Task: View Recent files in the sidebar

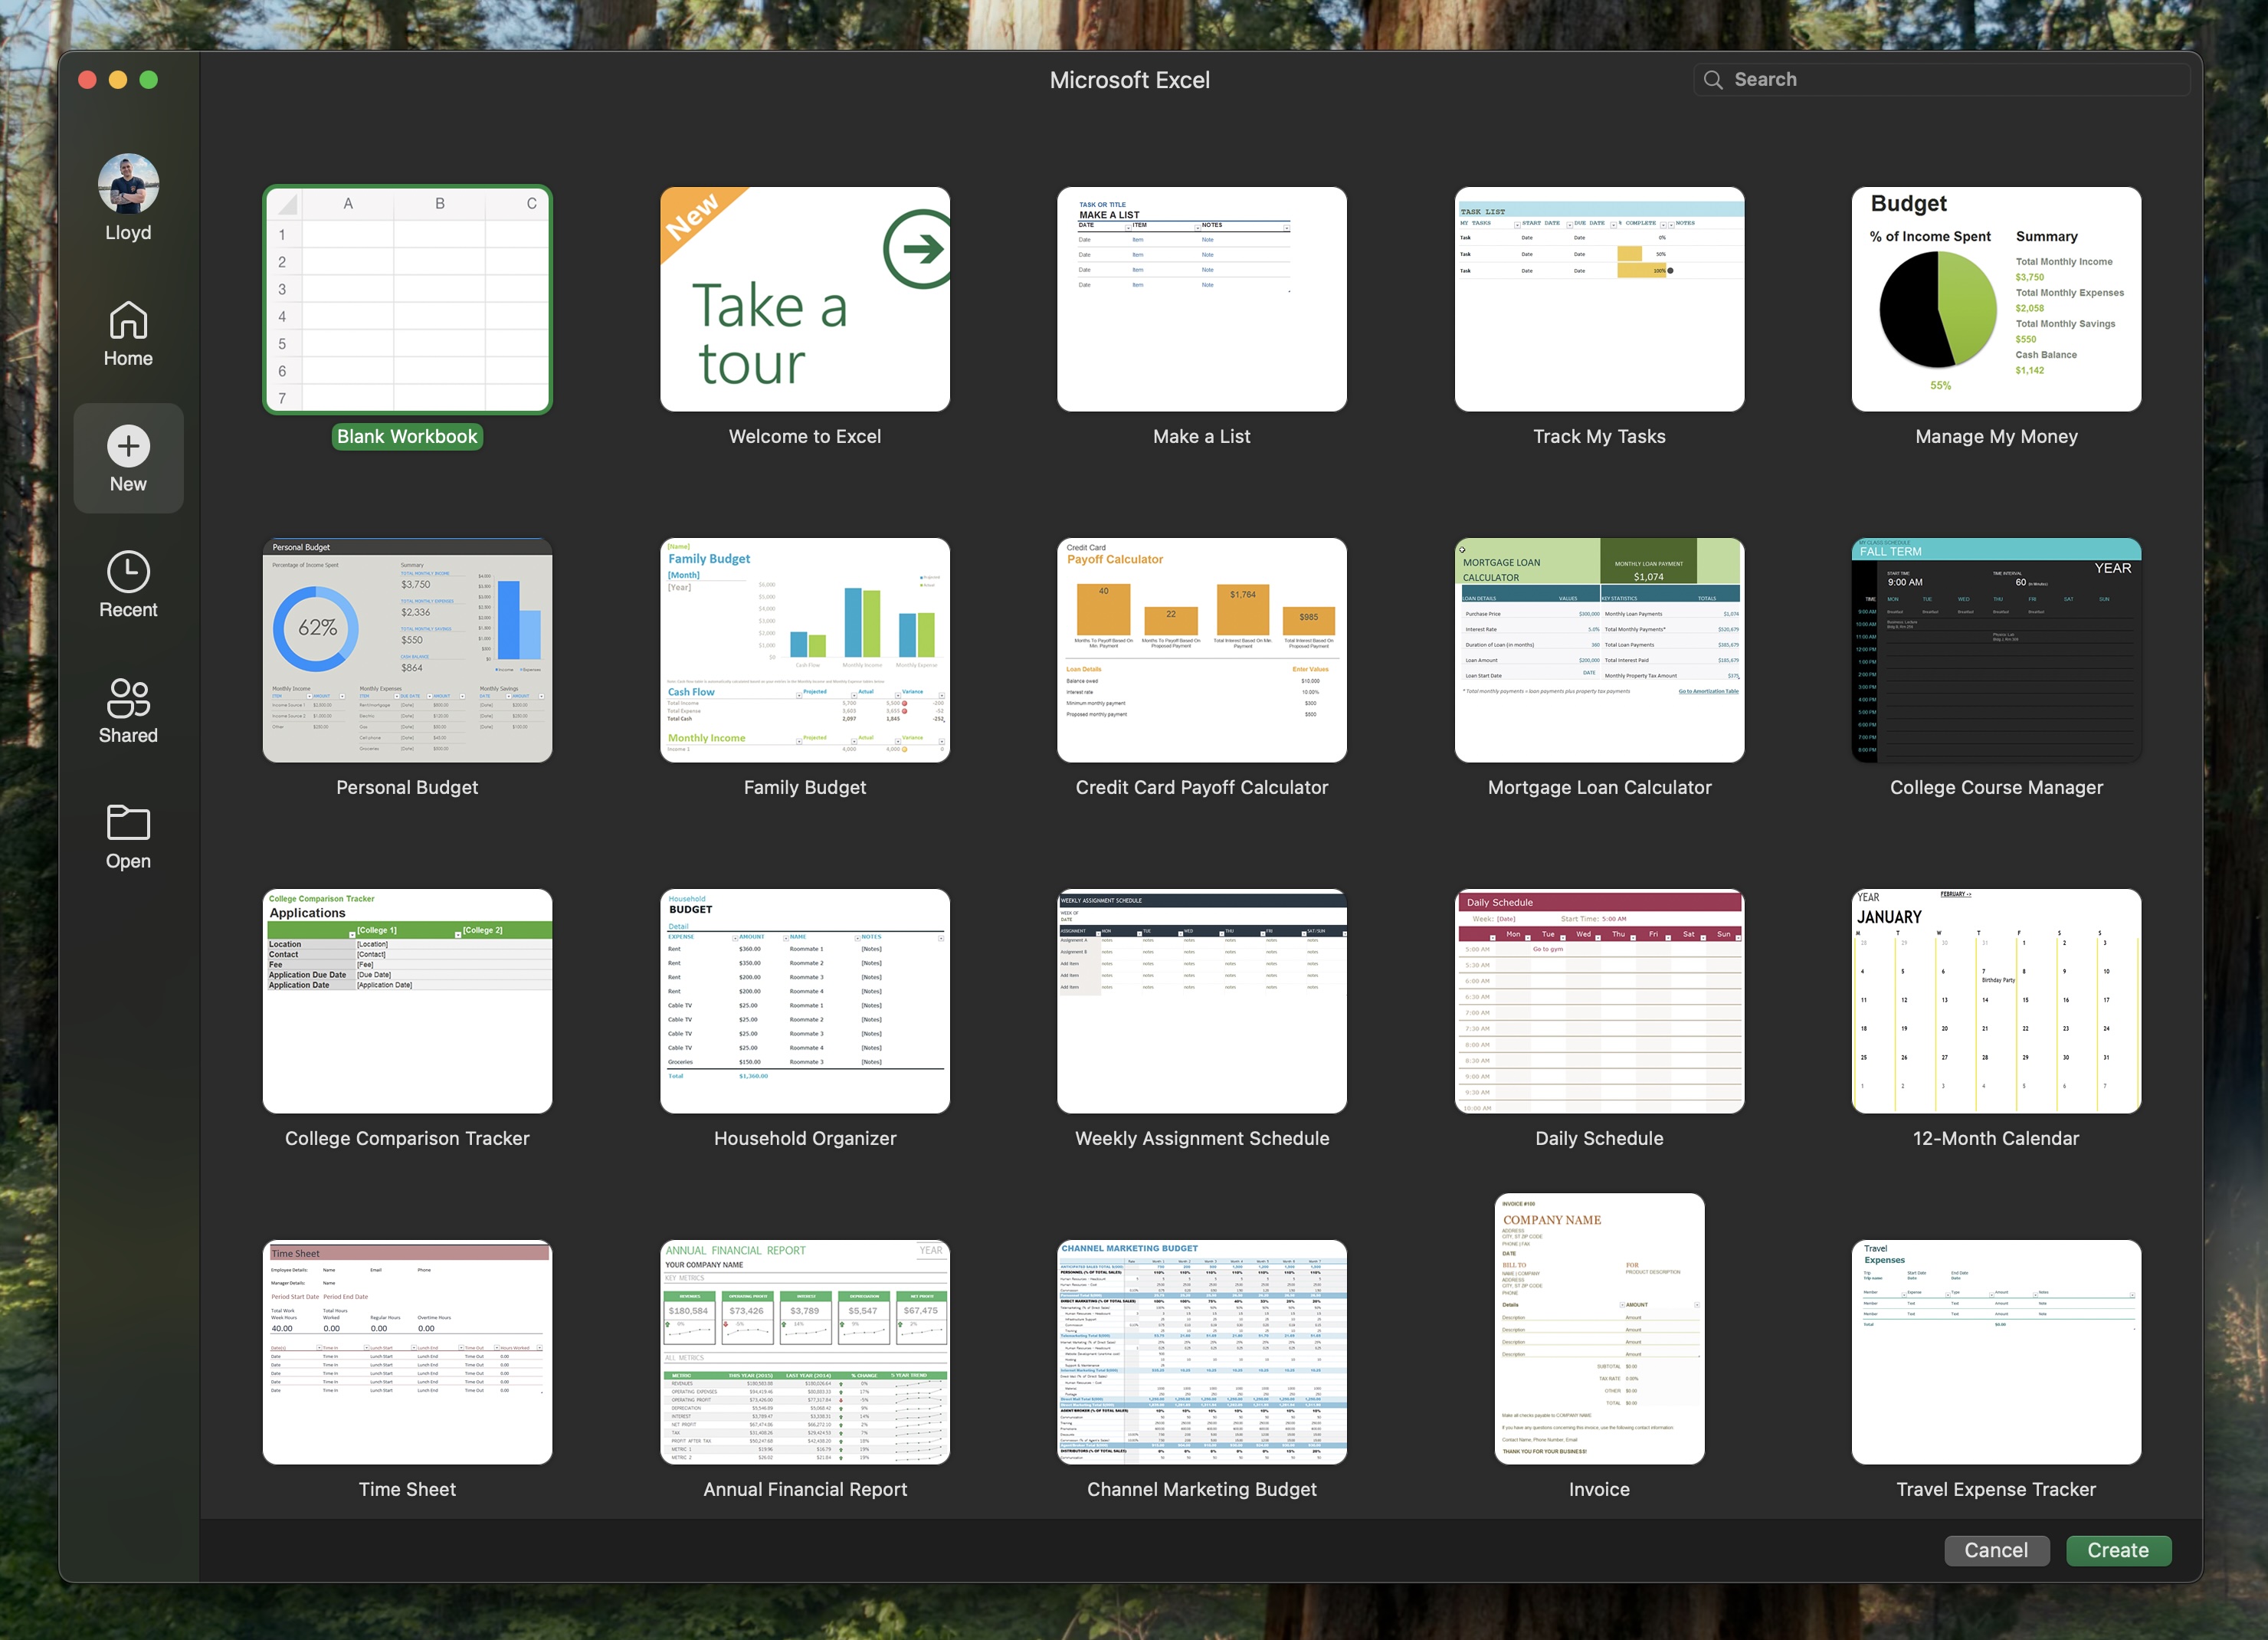Action: (x=127, y=584)
